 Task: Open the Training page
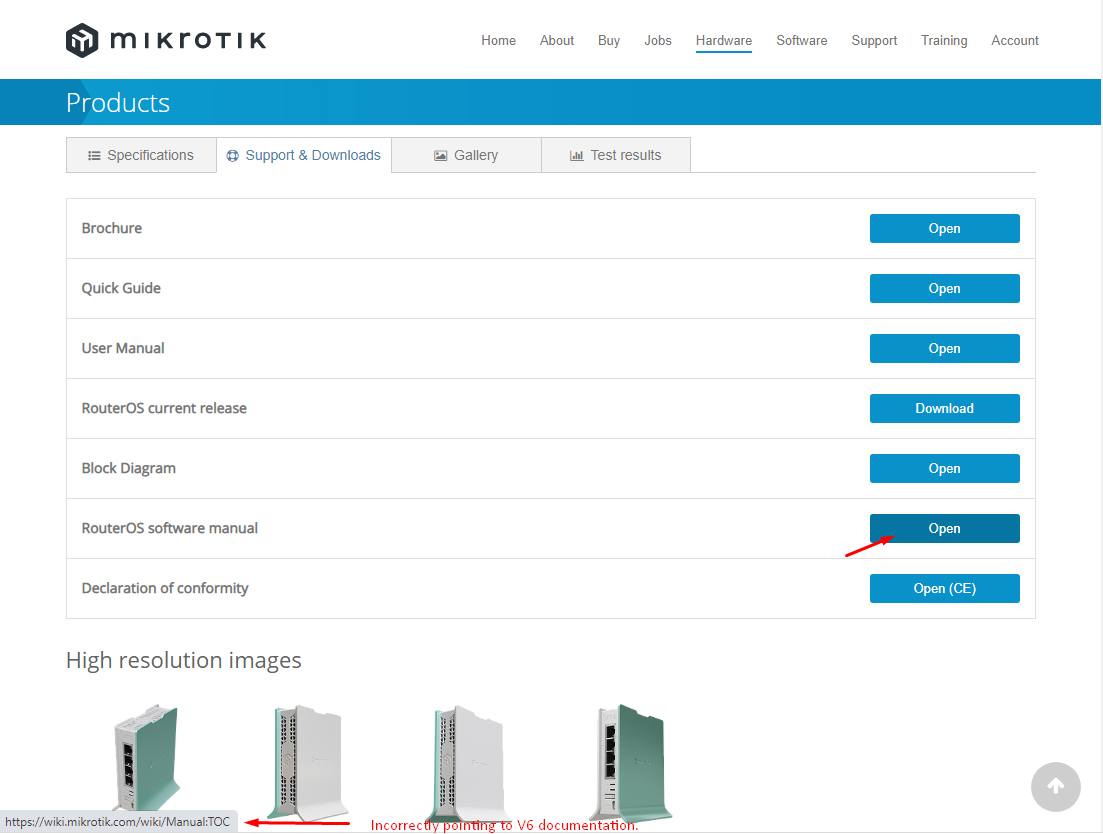click(x=943, y=41)
